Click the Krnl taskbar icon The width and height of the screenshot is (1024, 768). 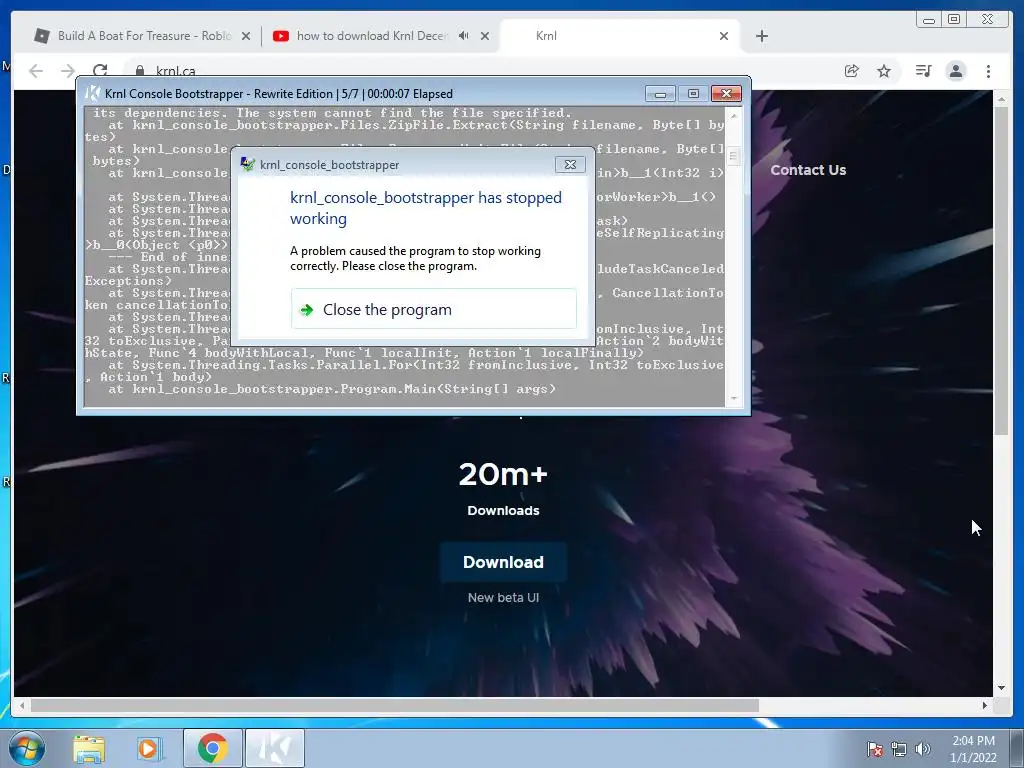pos(275,748)
